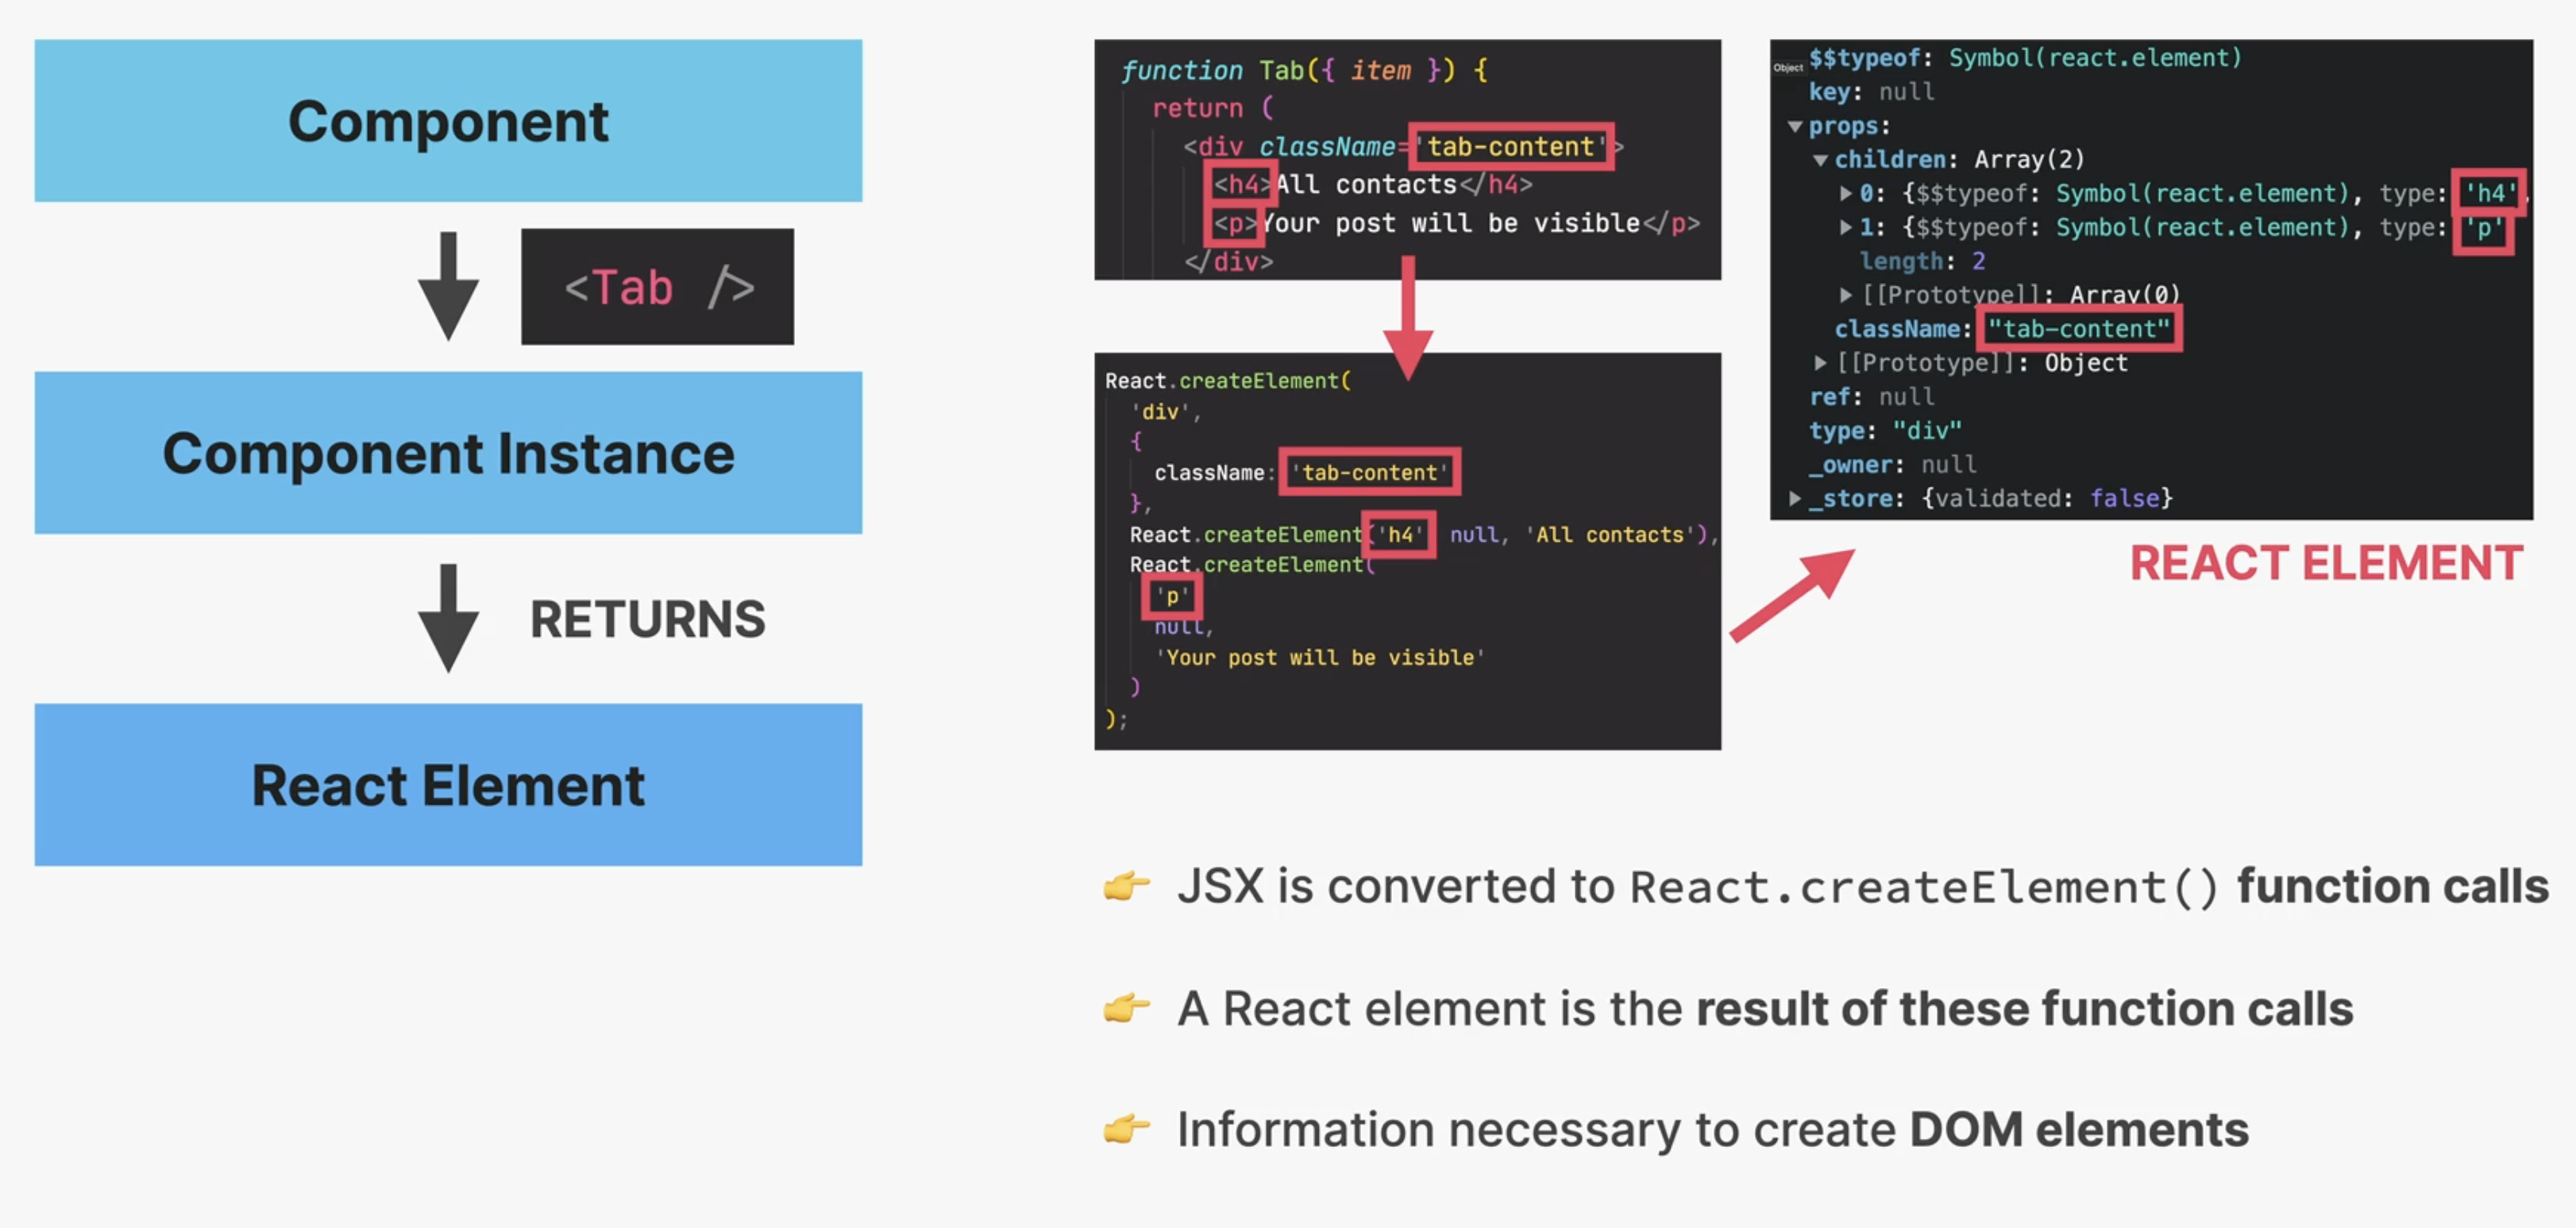The height and width of the screenshot is (1228, 2576).
Task: Select the React Element blue box
Action: (x=448, y=785)
